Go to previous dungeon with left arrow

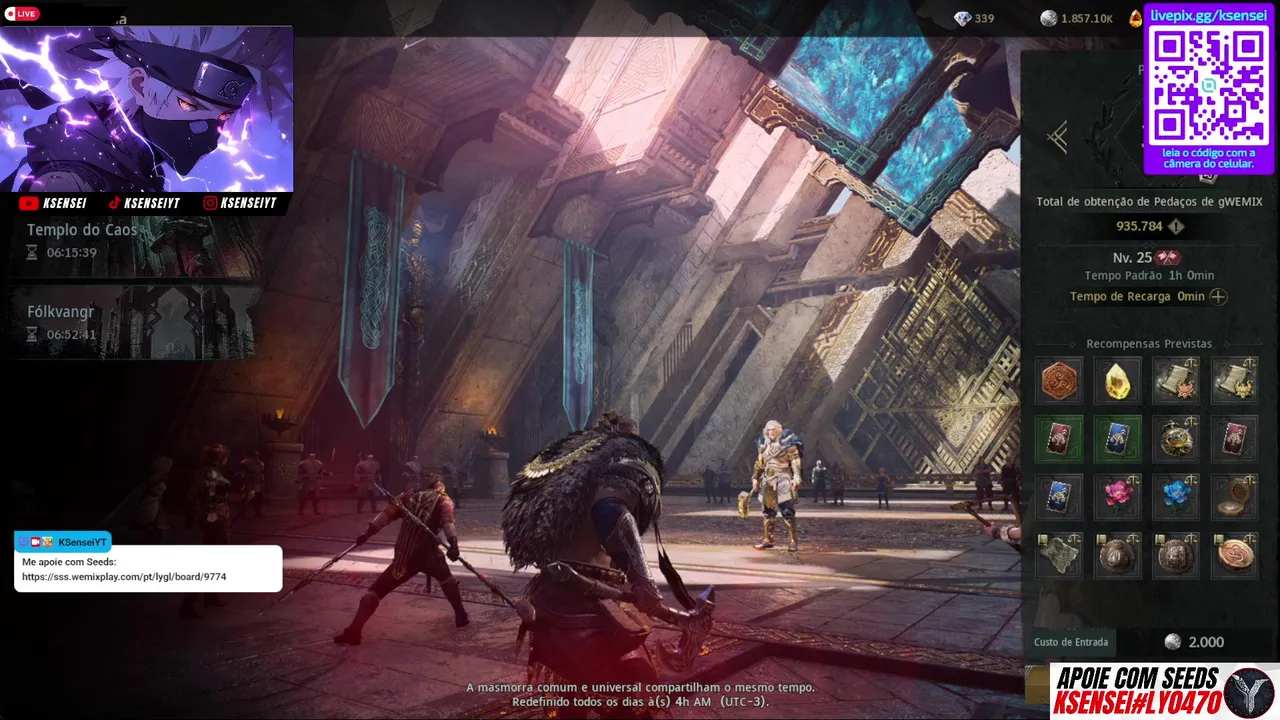click(x=1057, y=137)
